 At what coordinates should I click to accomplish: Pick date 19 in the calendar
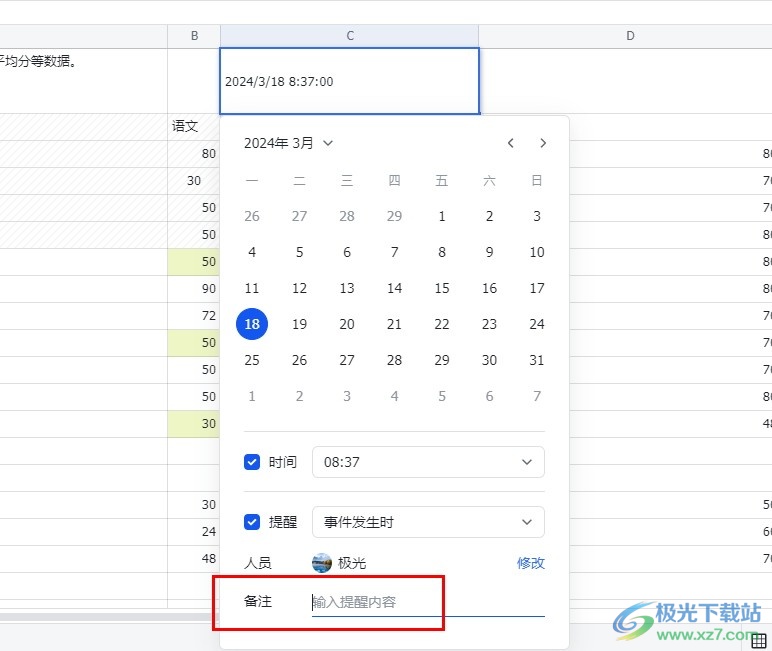click(x=299, y=324)
